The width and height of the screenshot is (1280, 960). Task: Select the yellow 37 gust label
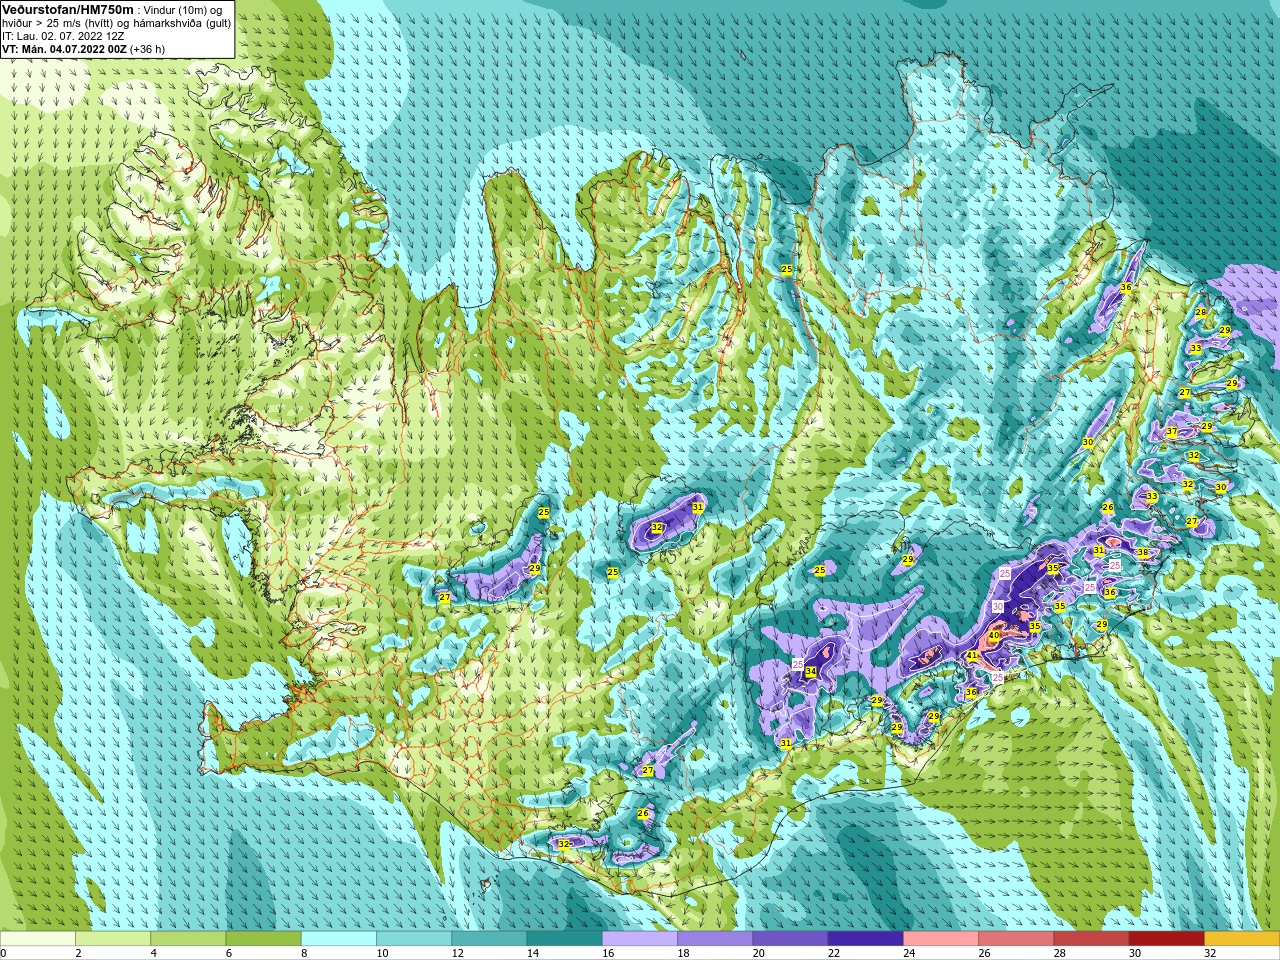[1171, 431]
